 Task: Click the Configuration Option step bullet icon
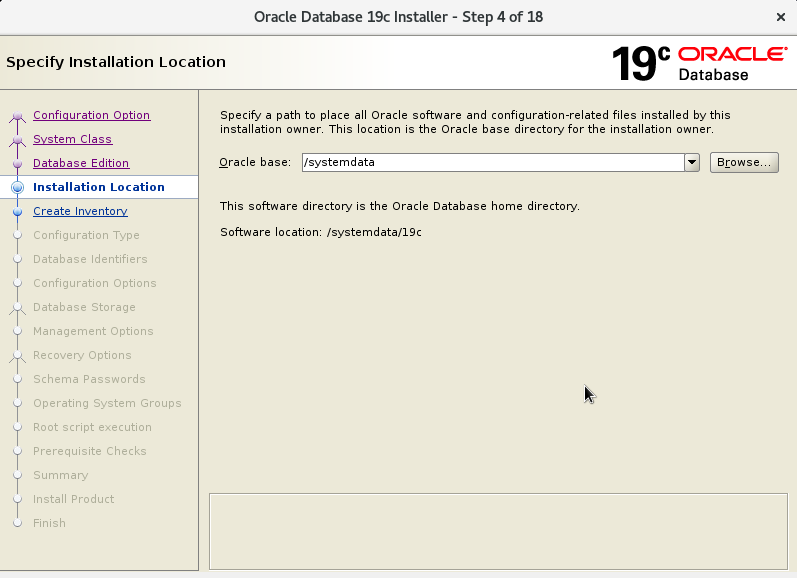pyautogui.click(x=17, y=116)
